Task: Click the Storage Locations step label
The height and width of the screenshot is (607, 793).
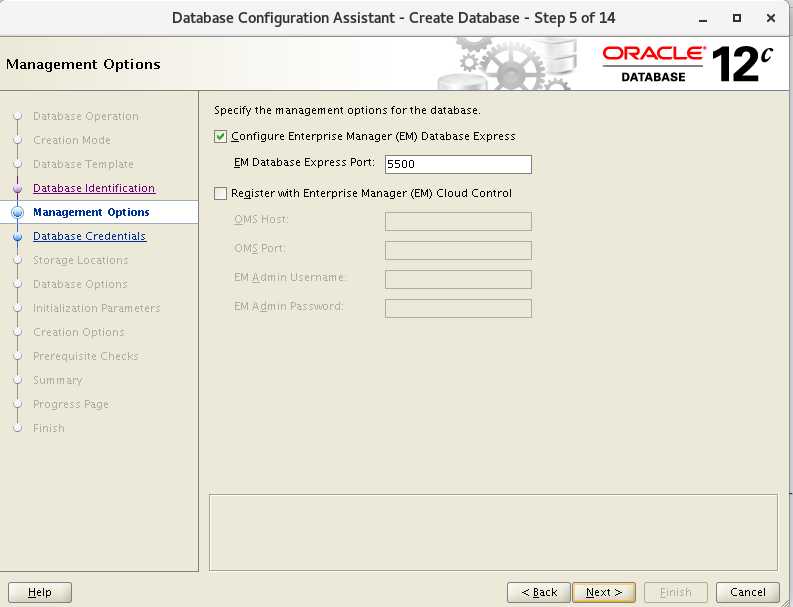Action: (x=80, y=261)
